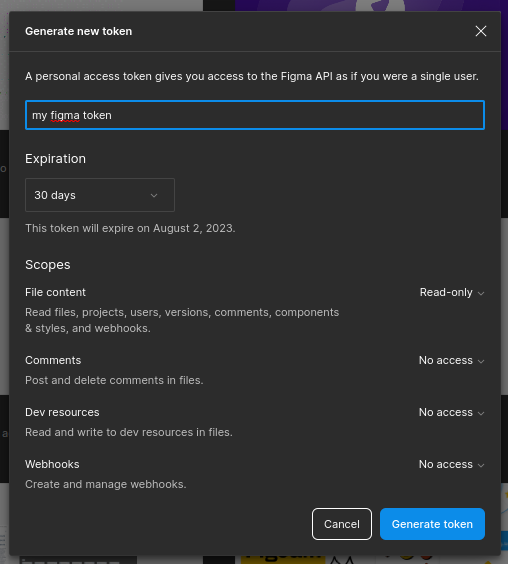Click the File content scope label
The width and height of the screenshot is (508, 564).
click(x=55, y=292)
